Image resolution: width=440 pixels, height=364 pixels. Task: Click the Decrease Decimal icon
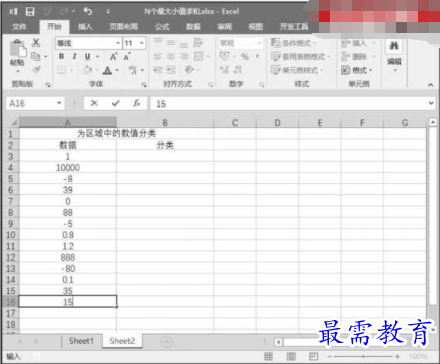pos(238,70)
